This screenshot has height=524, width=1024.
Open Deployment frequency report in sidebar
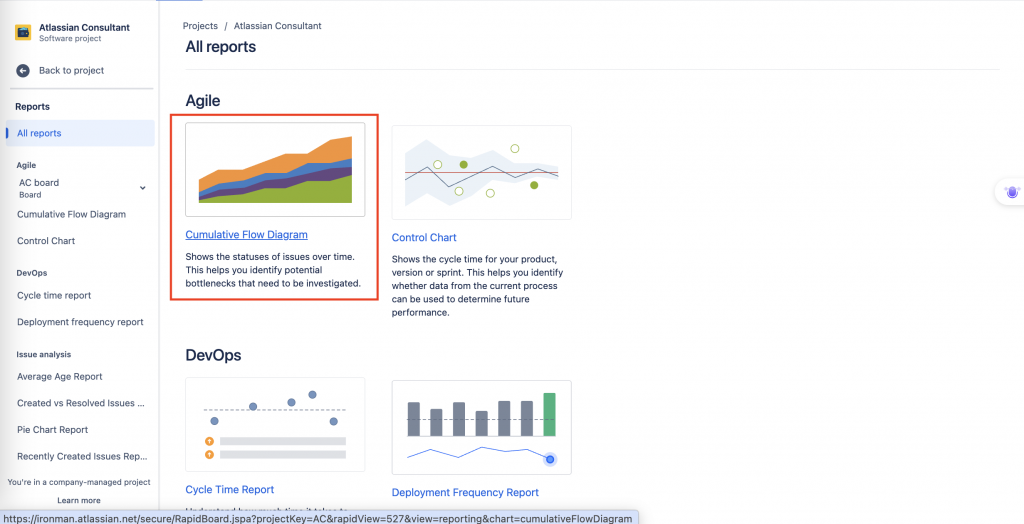click(80, 322)
